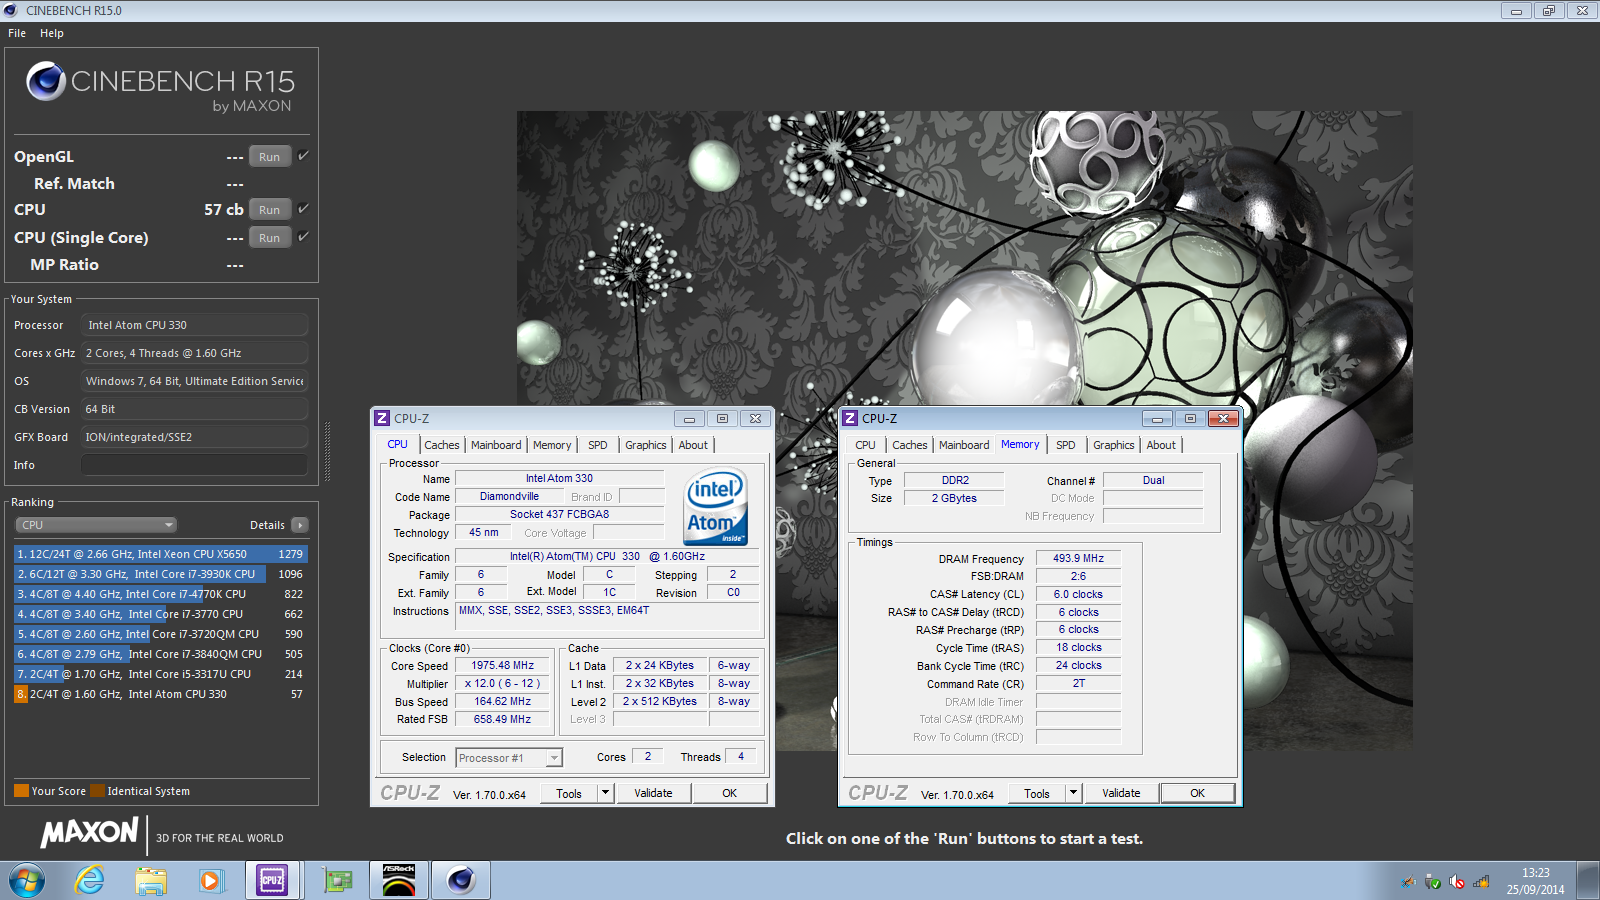Open About tab in left CPU-Z
Image resolution: width=1600 pixels, height=900 pixels.
click(x=693, y=445)
